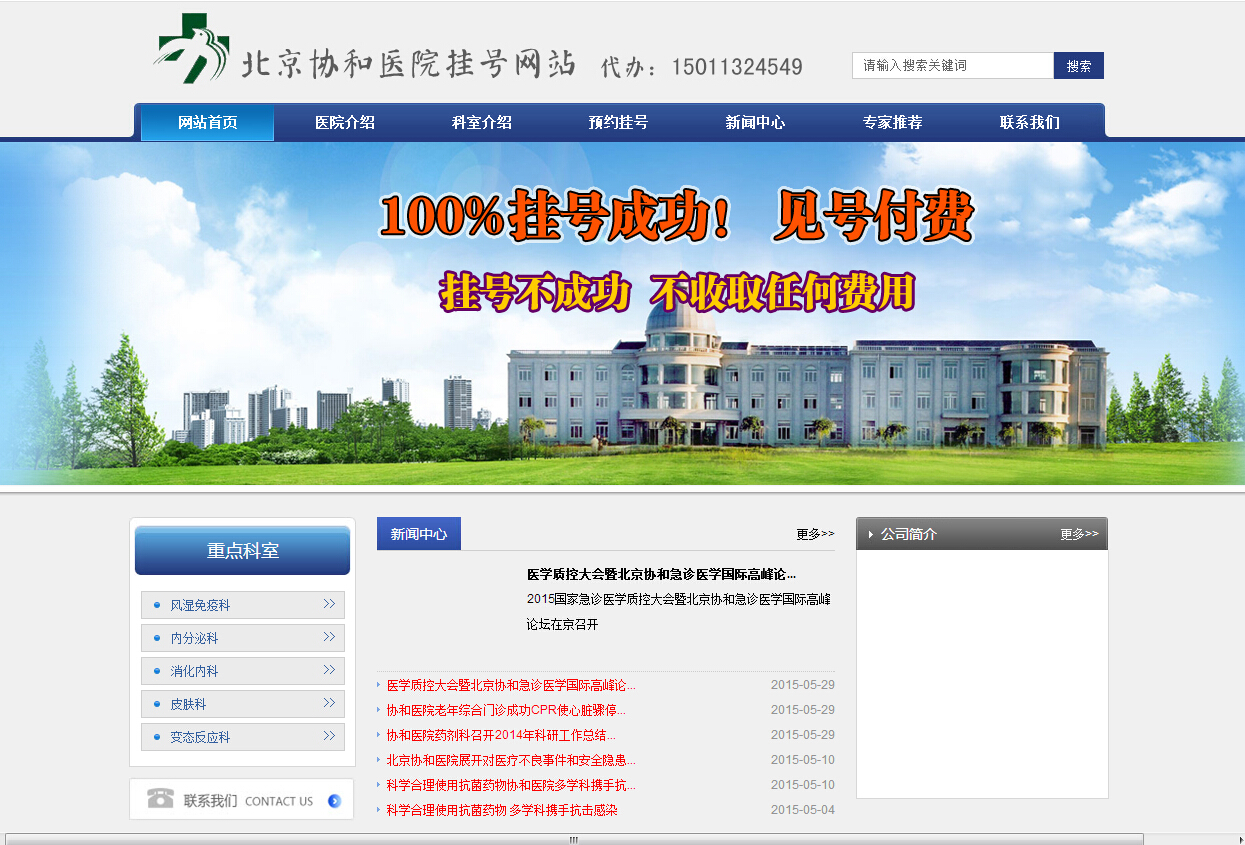Viewport: 1245px width, 845px height.
Task: Open news 协和医院老年综合门诊成功CPR使心脏骤停...
Action: pyautogui.click(x=506, y=710)
